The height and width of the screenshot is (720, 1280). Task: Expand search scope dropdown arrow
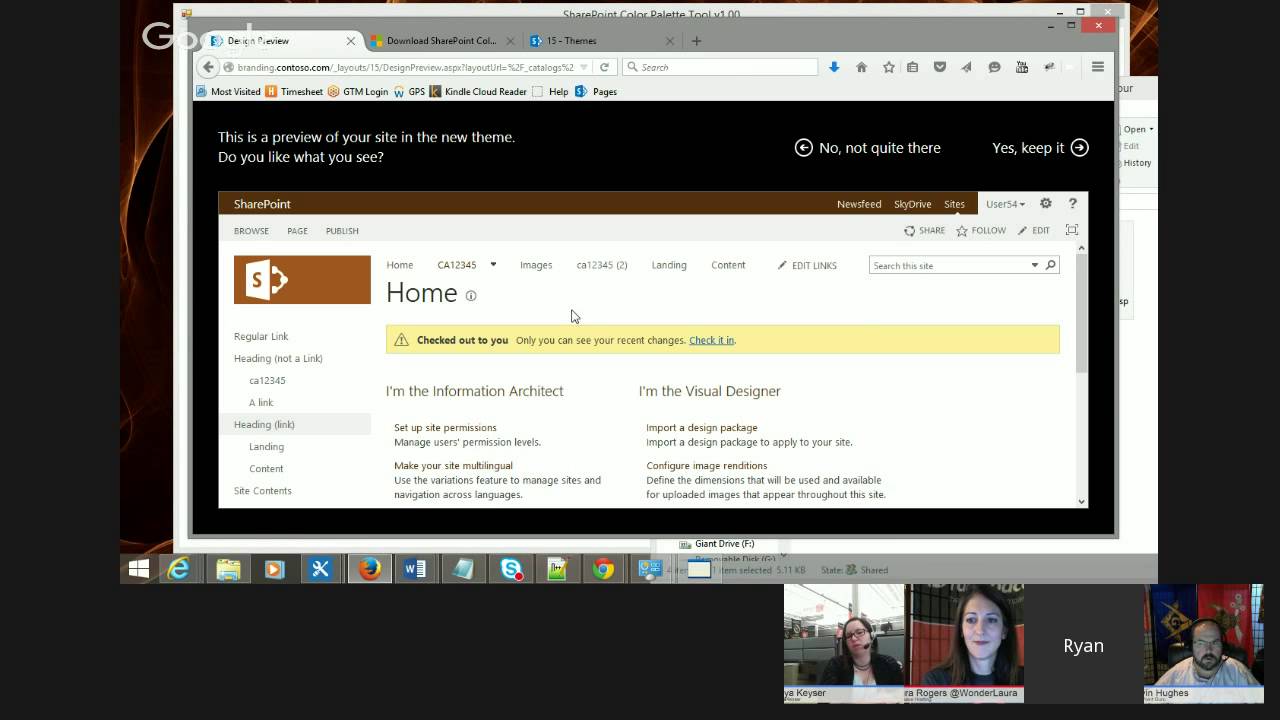pos(1035,265)
